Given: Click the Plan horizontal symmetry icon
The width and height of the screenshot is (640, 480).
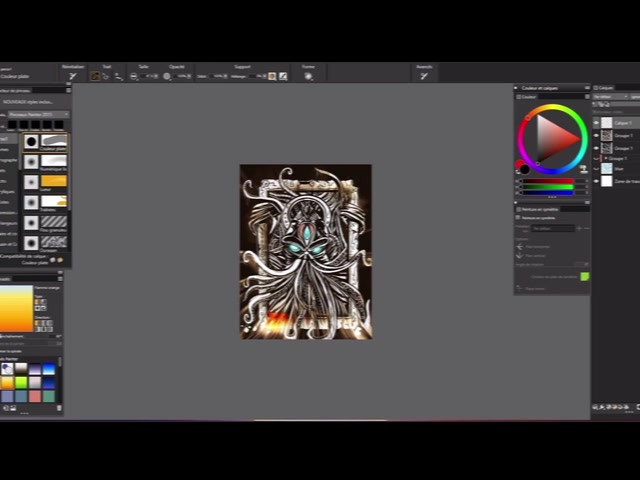Looking at the screenshot, I should [520, 247].
